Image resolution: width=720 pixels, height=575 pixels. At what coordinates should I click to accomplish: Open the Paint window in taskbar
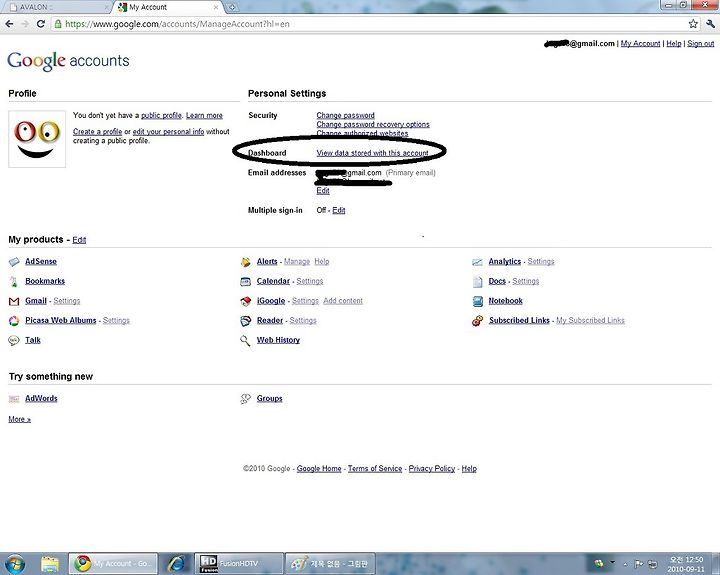click(x=330, y=564)
